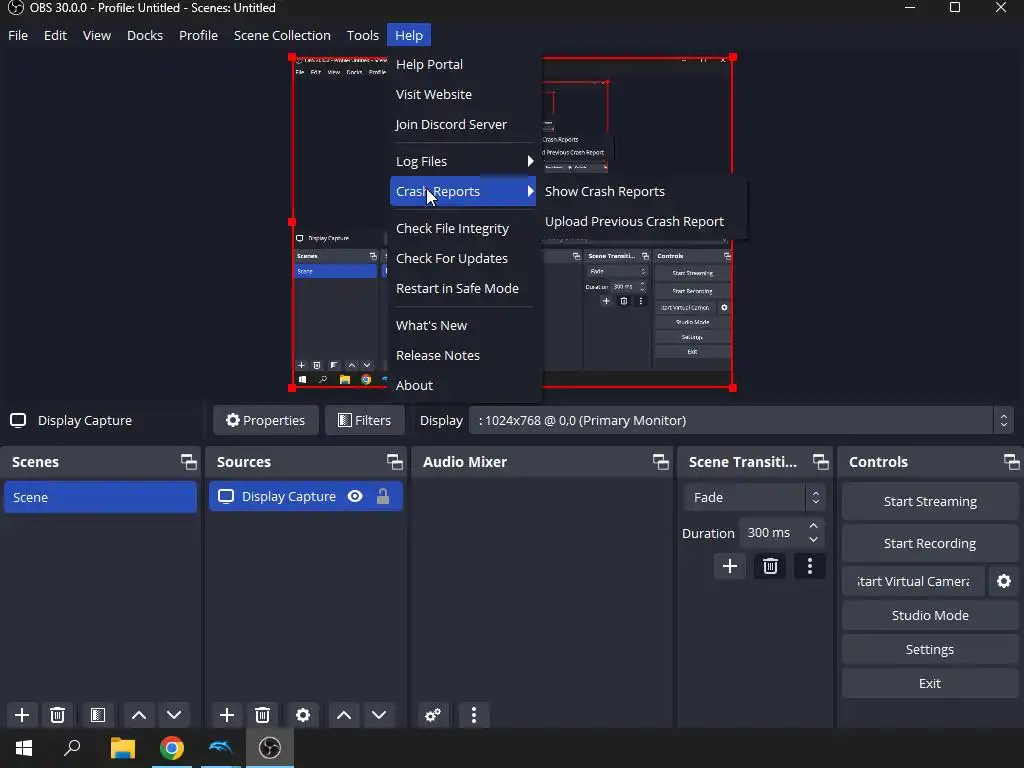
Task: Open the Tools menu
Action: coord(362,35)
